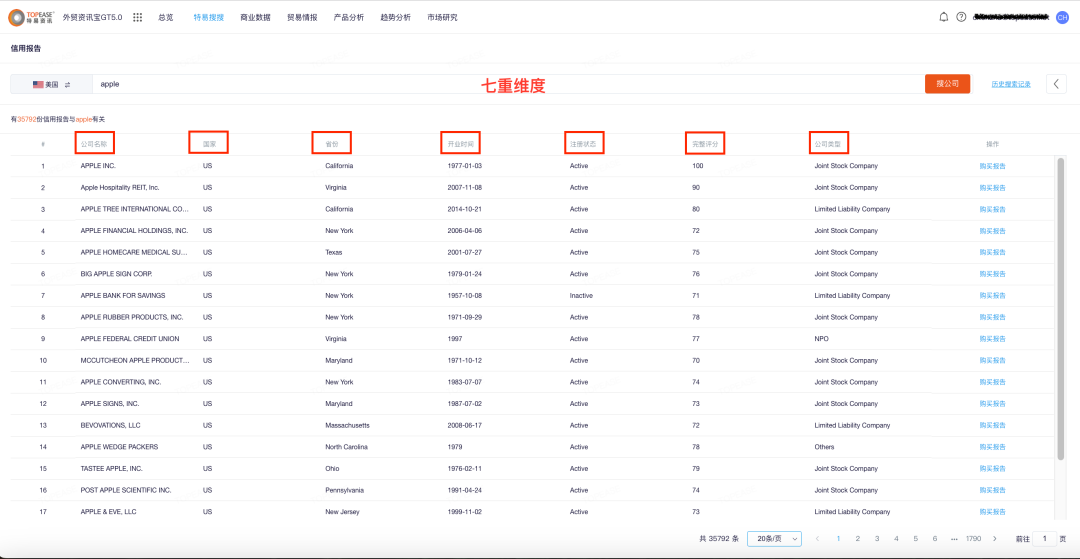Image resolution: width=1080 pixels, height=559 pixels.
Task: Click the NPO company type cell
Action: tap(822, 339)
